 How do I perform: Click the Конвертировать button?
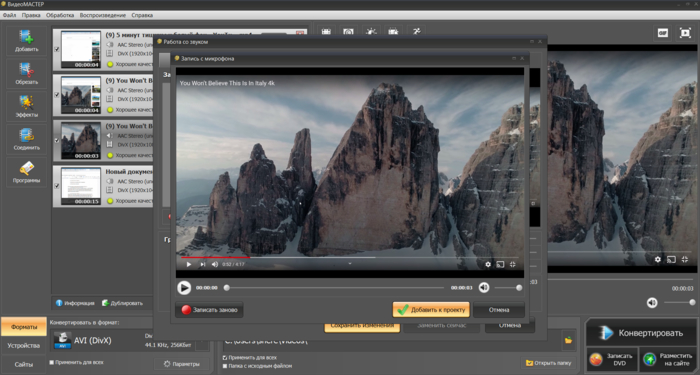[x=641, y=333]
